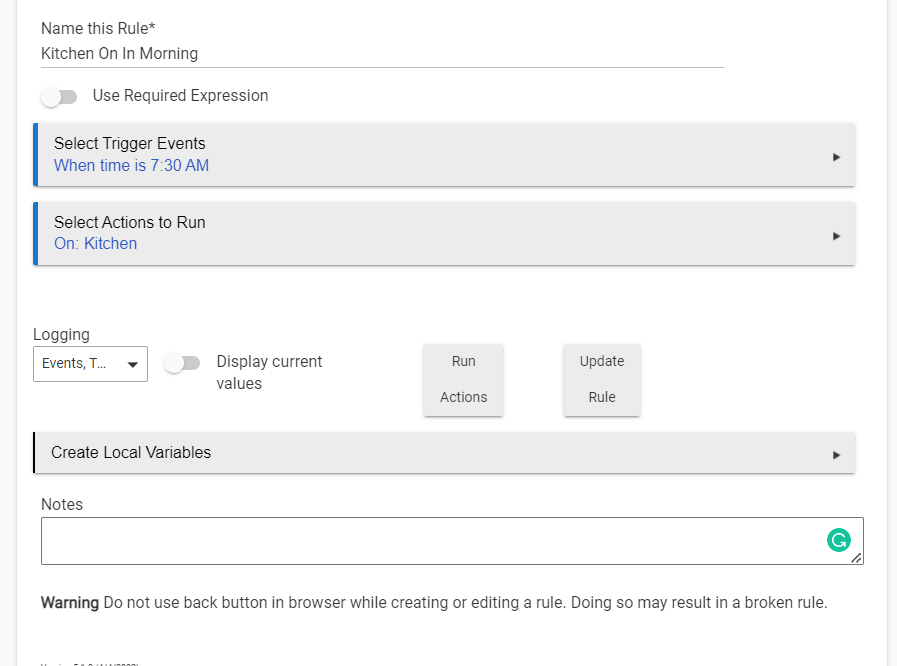Click the 'Use Required Expression' label text

click(x=181, y=96)
